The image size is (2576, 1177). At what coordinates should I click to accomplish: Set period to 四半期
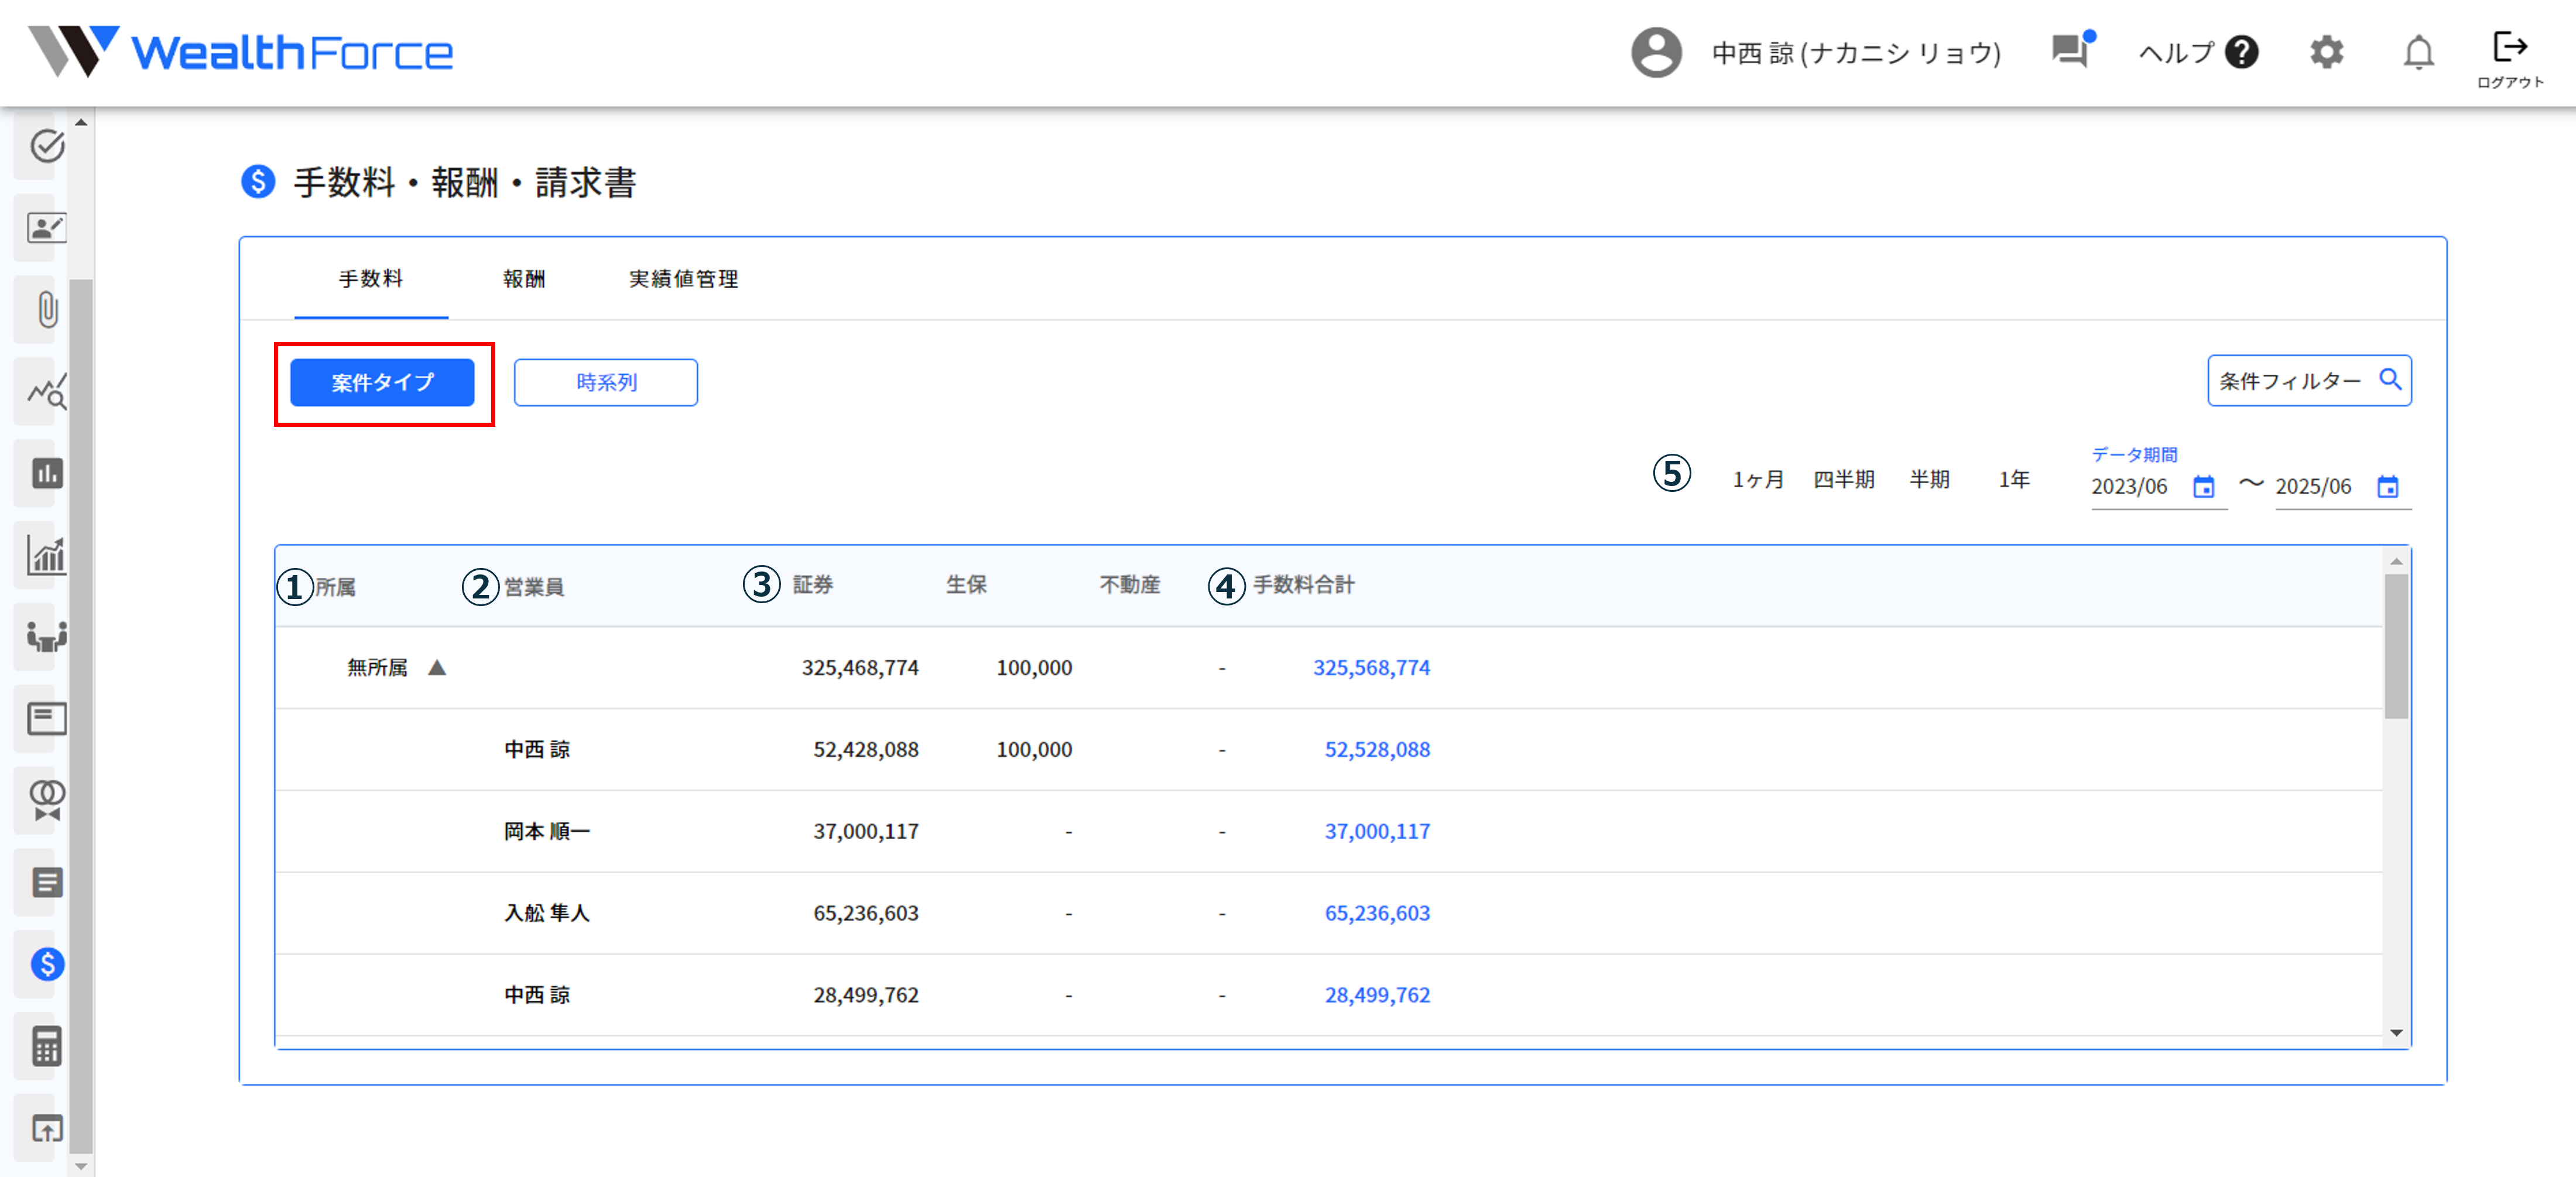[x=1844, y=480]
